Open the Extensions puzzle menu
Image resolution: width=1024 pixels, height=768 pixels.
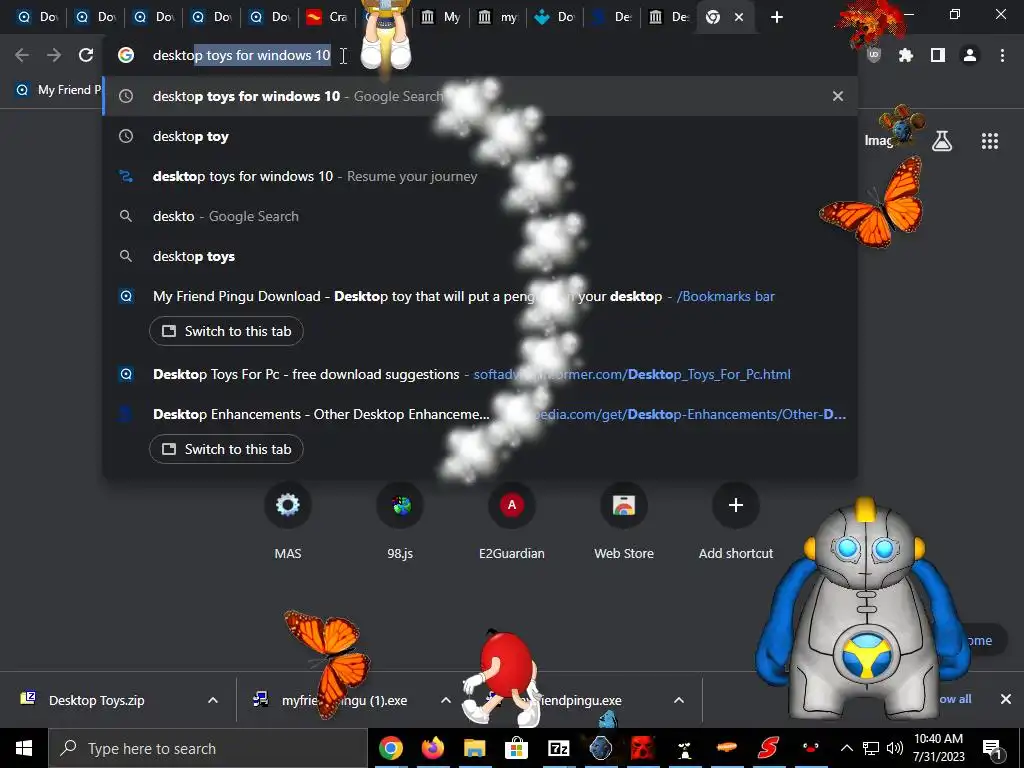point(905,56)
